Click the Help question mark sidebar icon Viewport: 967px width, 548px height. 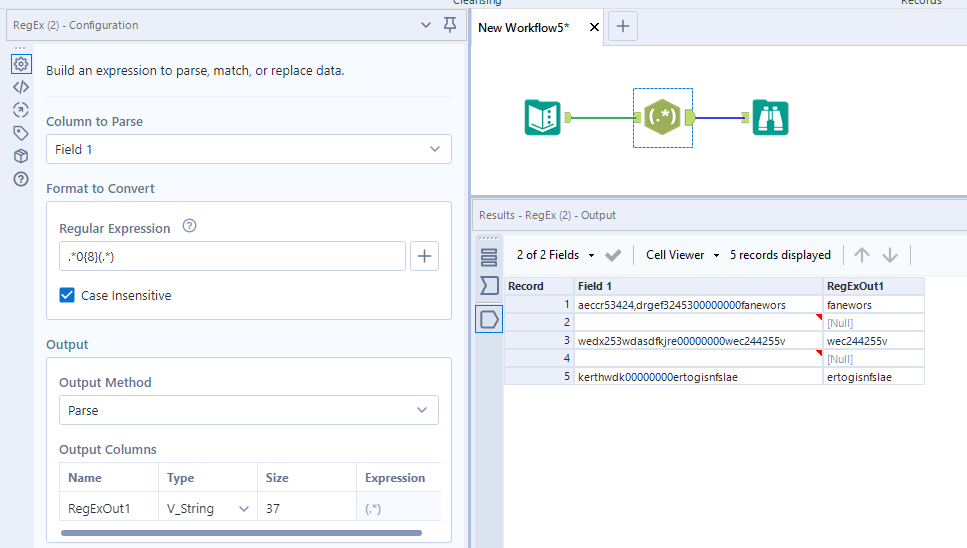pos(20,179)
